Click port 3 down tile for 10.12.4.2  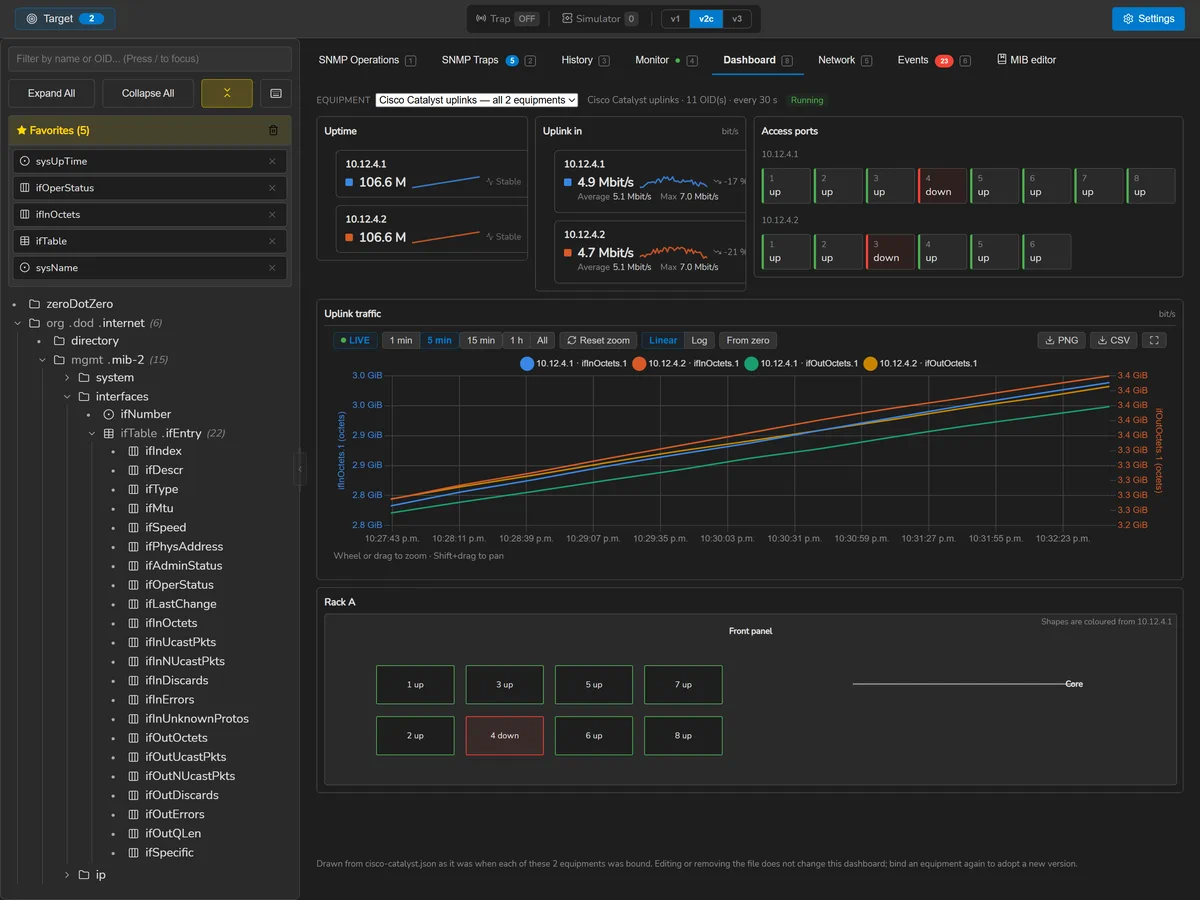click(x=890, y=251)
